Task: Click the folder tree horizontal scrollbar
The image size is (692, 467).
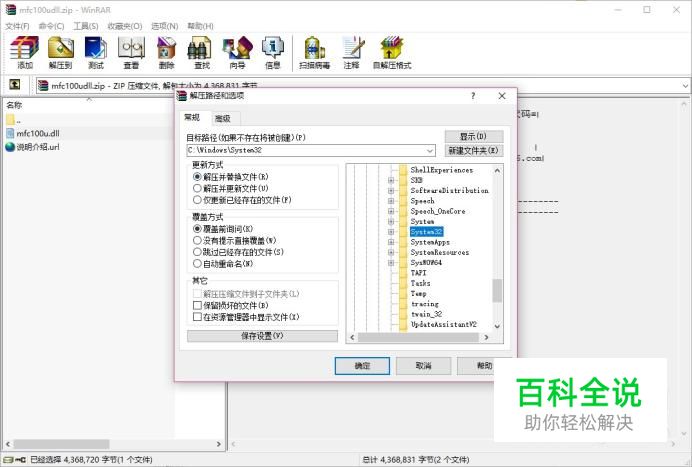Action: click(x=419, y=337)
